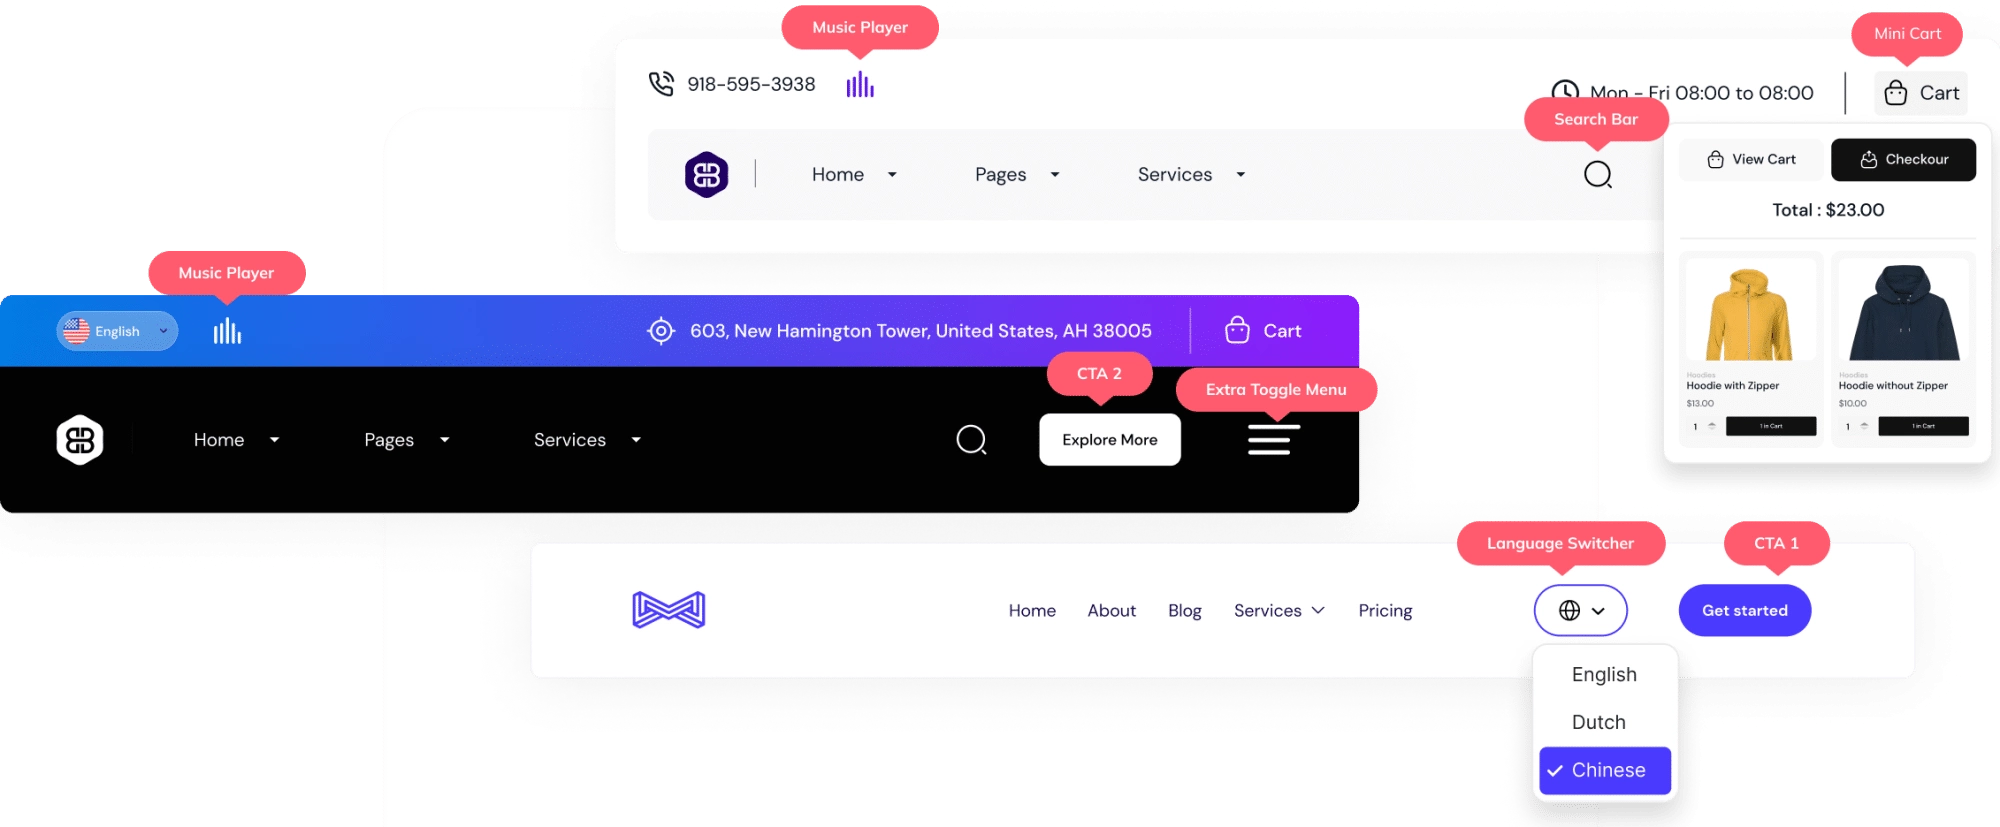Open the yellow Hoodie with Zipper thumbnail
This screenshot has height=827, width=2000.
coord(1750,310)
